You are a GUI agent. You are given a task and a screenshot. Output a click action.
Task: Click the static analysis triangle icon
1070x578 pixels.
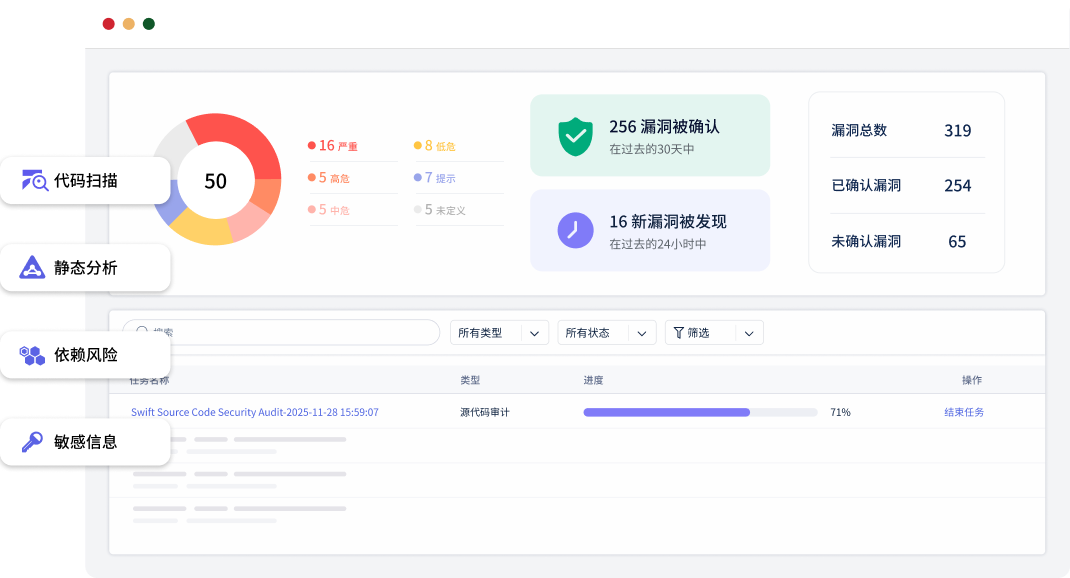click(33, 268)
